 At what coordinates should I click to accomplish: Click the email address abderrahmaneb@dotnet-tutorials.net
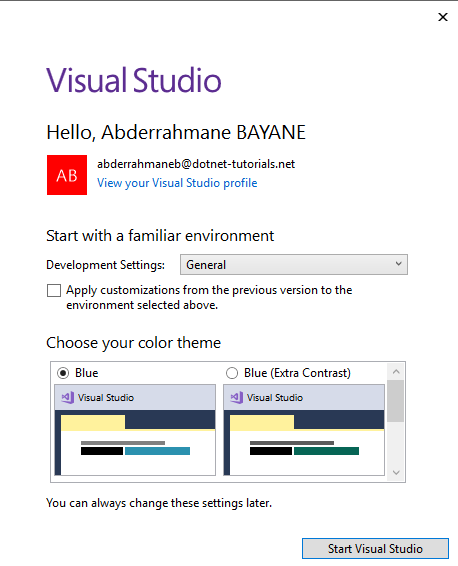click(196, 164)
